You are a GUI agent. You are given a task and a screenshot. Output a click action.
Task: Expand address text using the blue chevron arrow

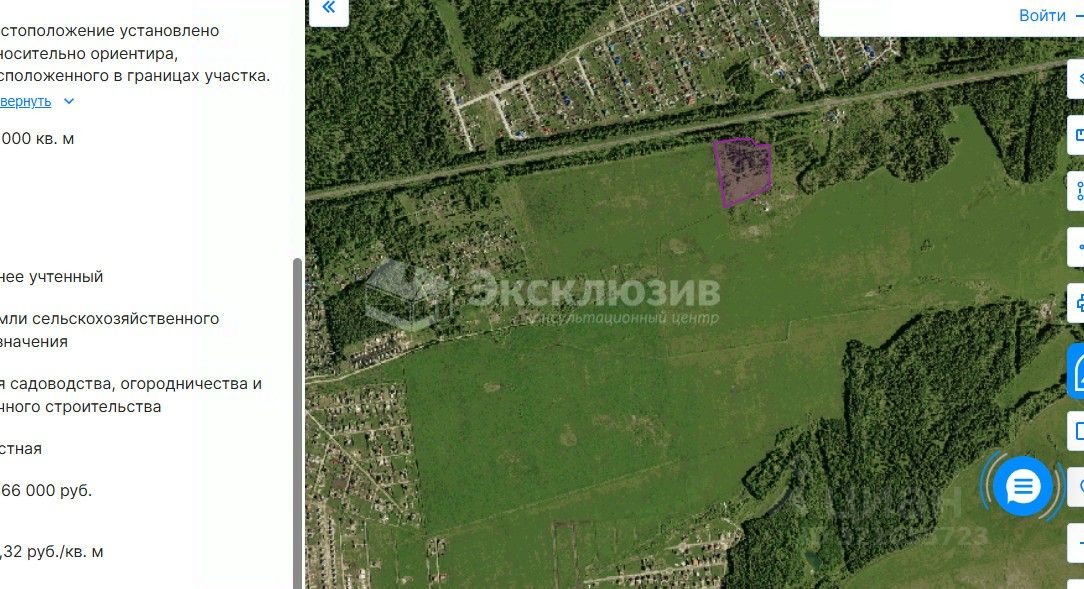pos(68,101)
